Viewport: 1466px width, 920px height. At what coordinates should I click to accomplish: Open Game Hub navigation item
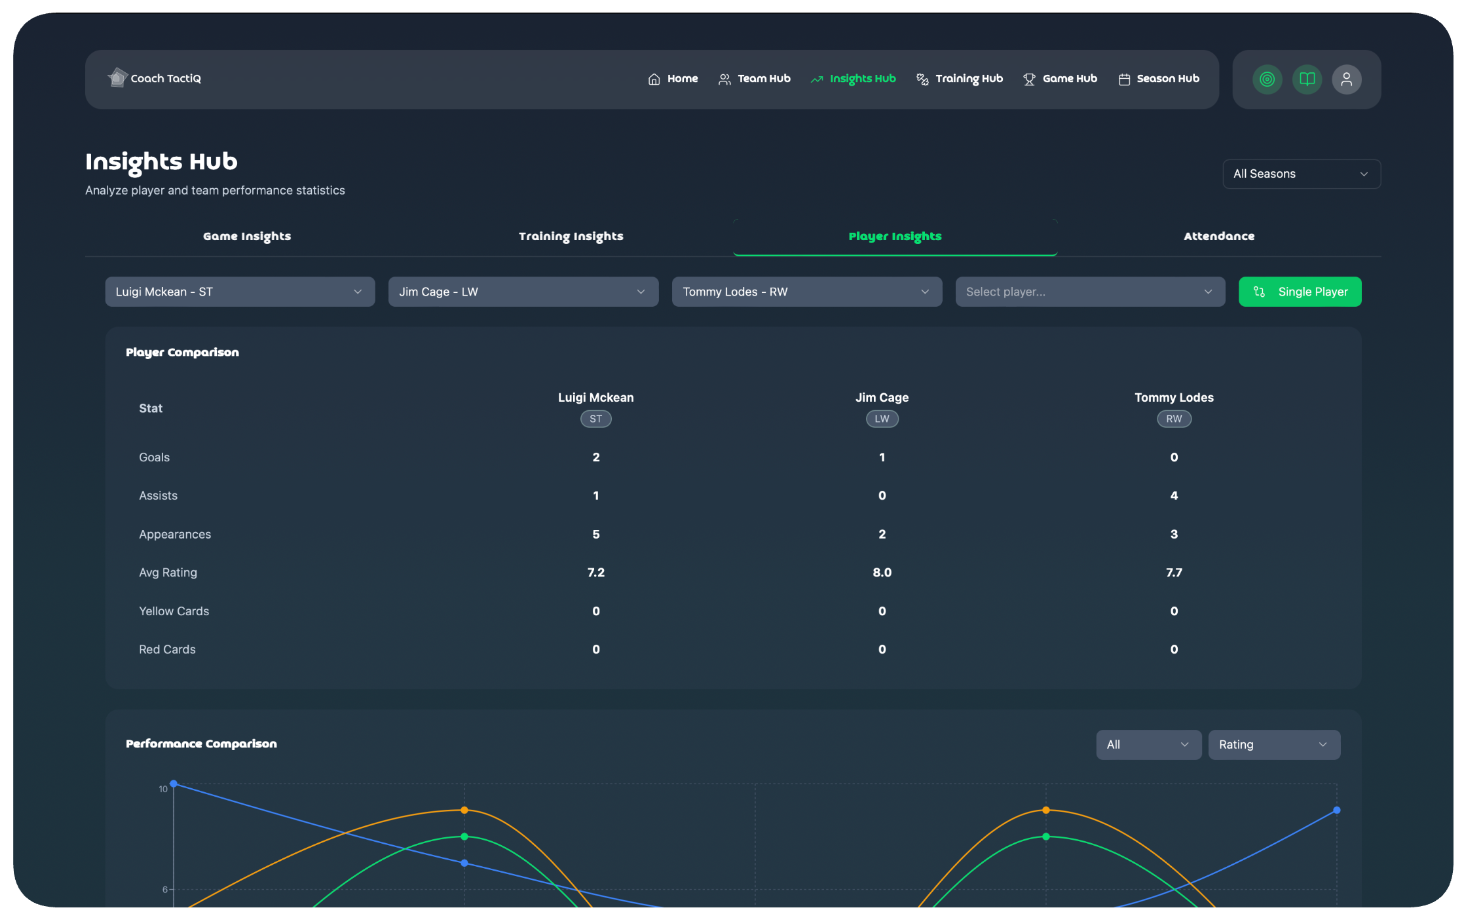(1060, 79)
